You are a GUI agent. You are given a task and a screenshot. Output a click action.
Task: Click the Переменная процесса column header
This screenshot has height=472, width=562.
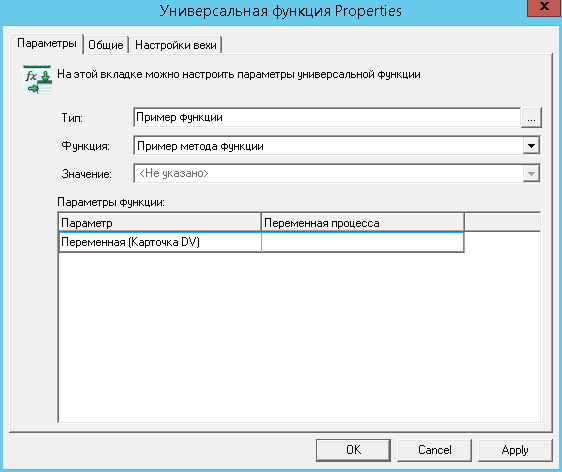pyautogui.click(x=362, y=223)
